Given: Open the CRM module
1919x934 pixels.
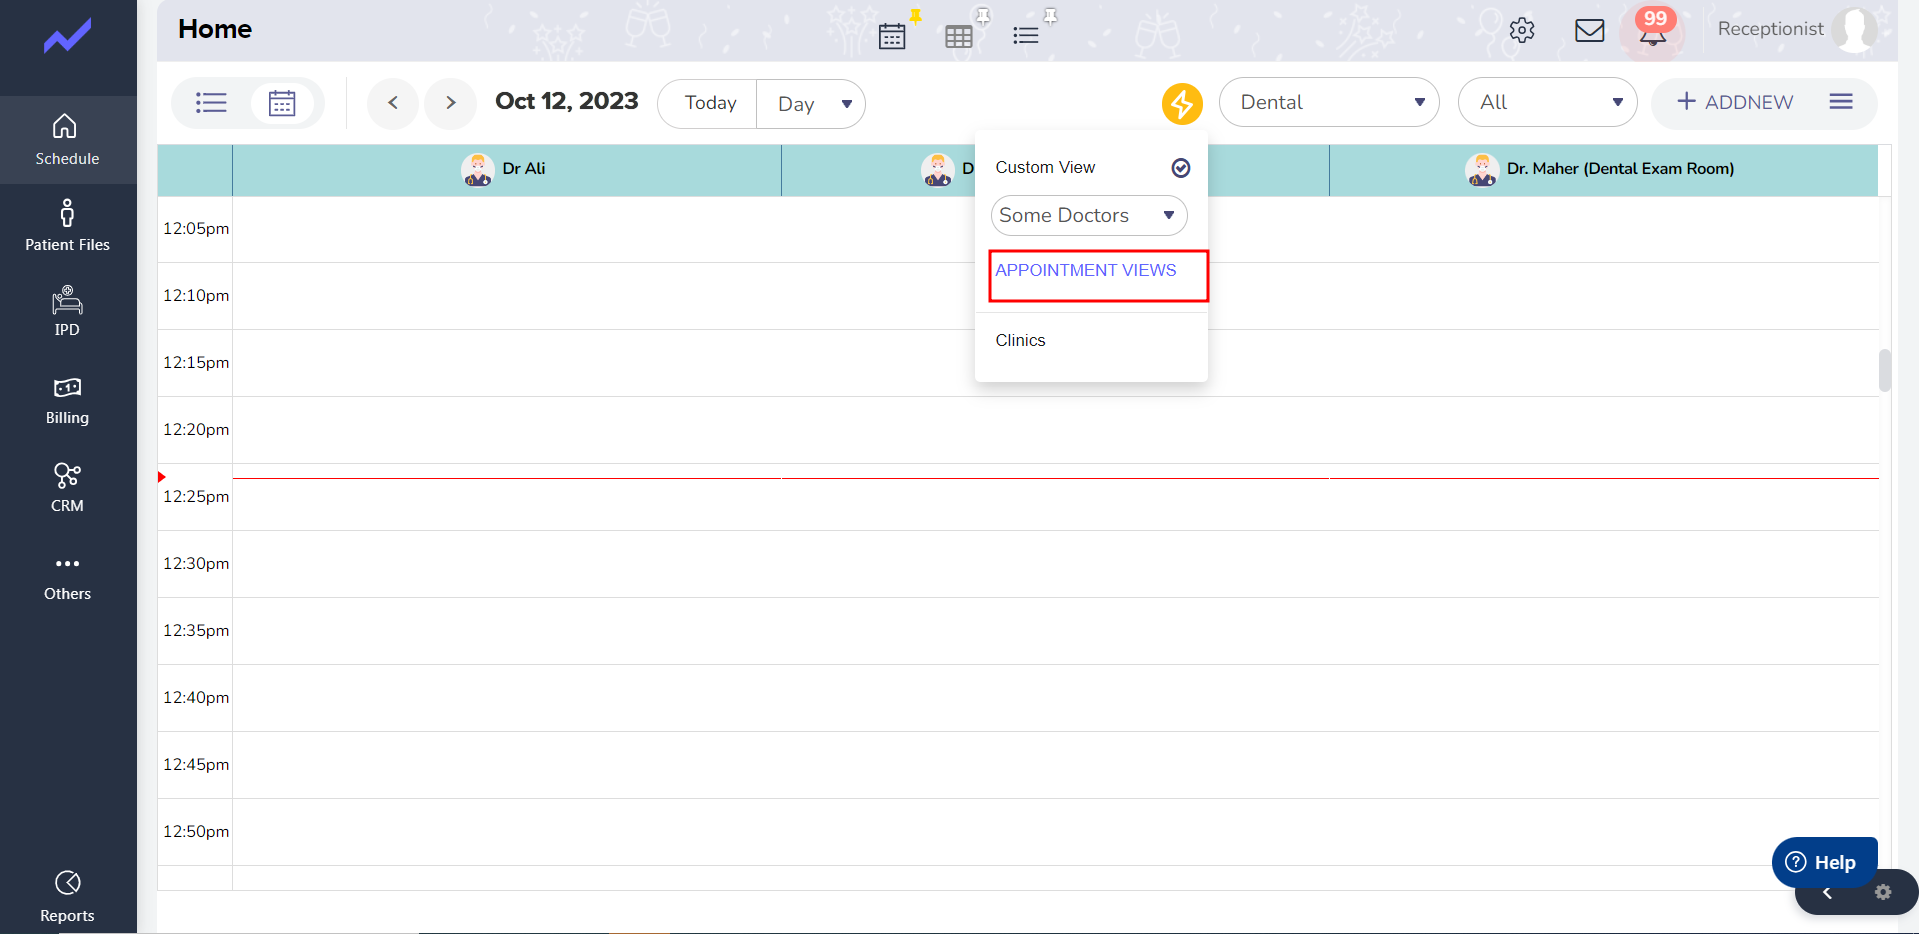Looking at the screenshot, I should pos(67,488).
